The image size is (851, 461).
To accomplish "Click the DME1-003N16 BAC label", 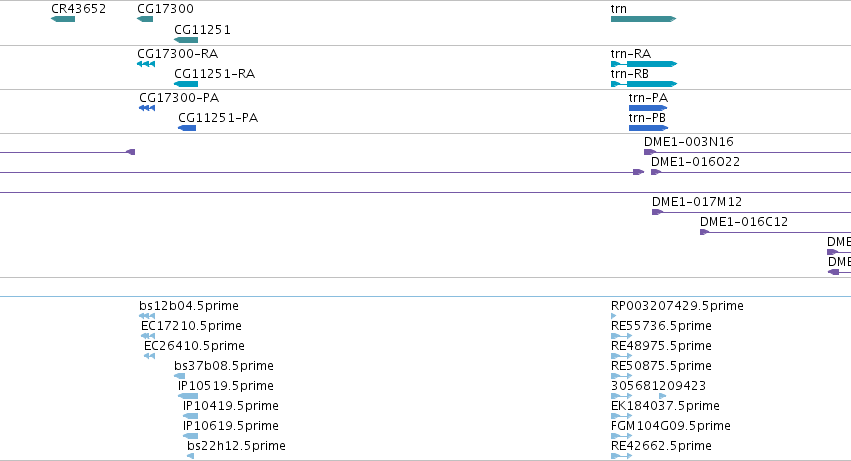I will click(689, 142).
